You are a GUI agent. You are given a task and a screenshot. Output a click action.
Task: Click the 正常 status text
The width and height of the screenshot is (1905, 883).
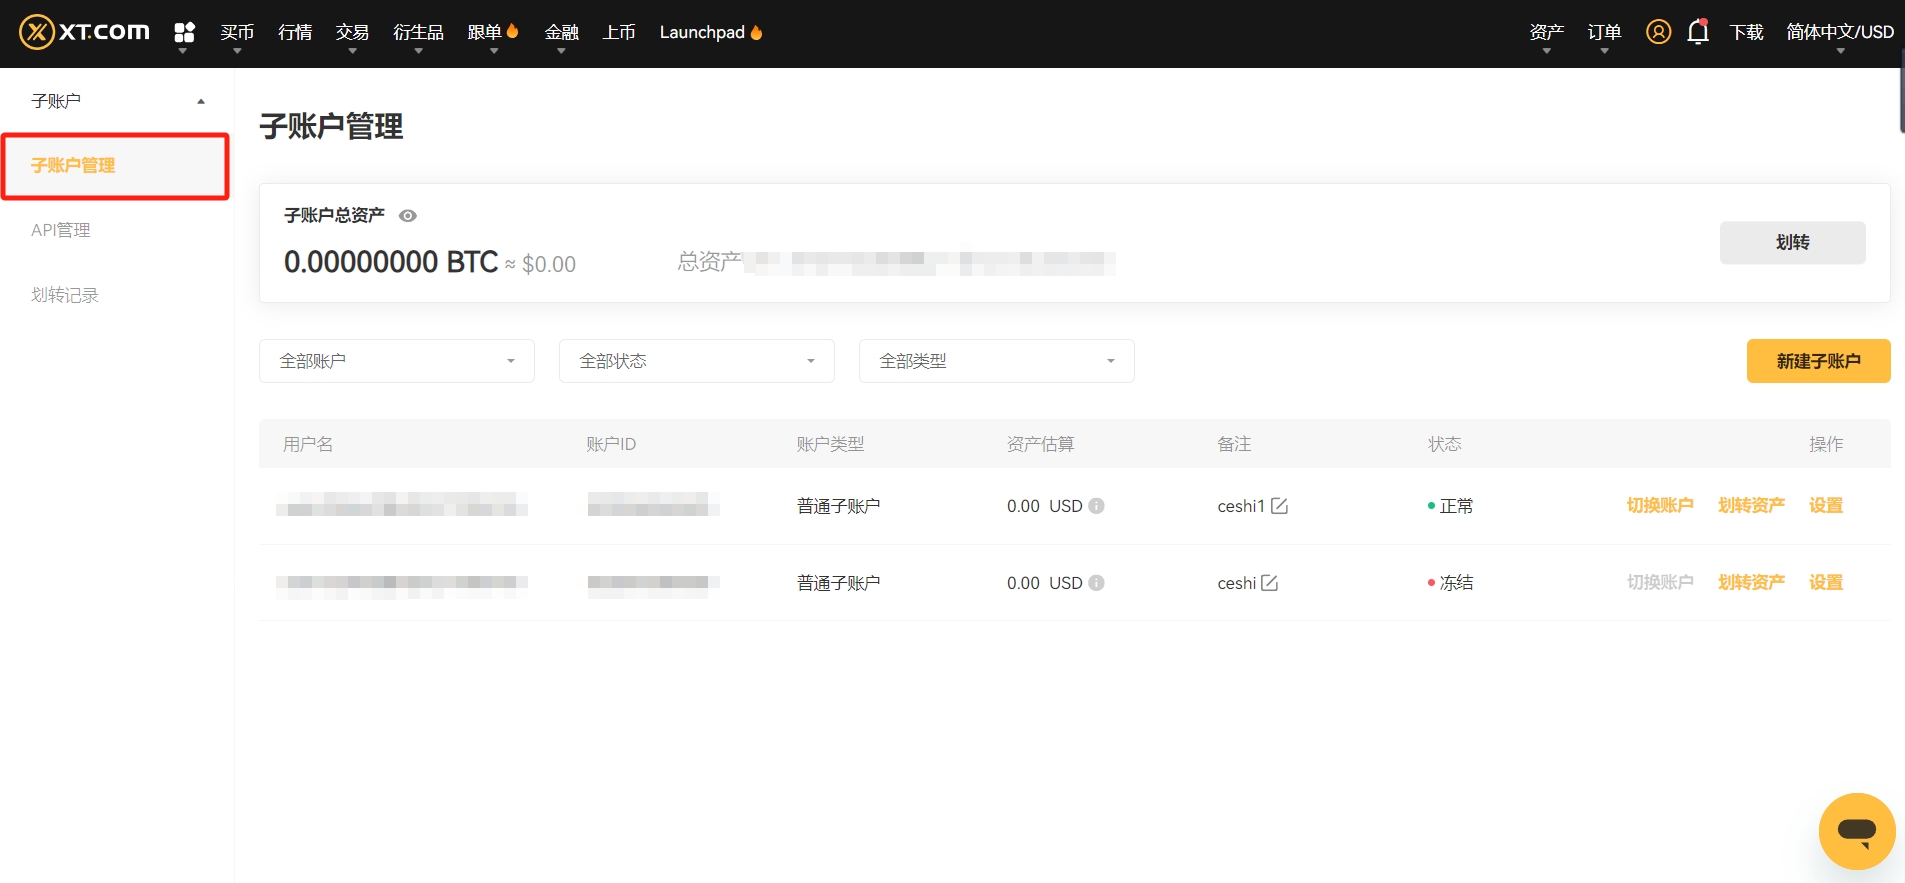[x=1456, y=506]
